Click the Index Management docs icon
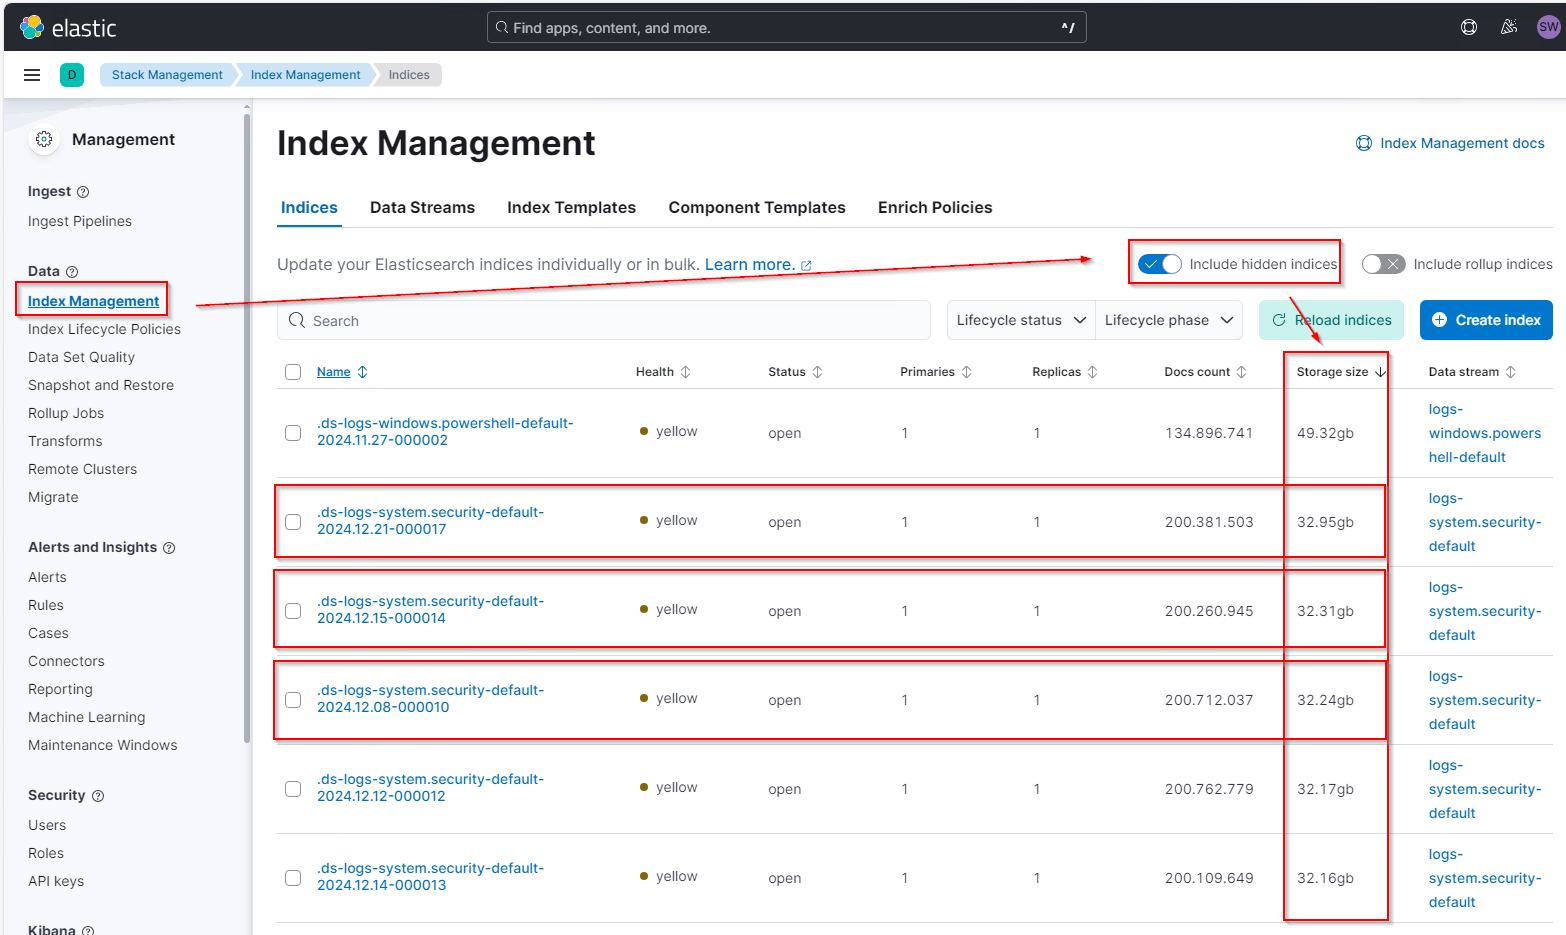 (1364, 143)
